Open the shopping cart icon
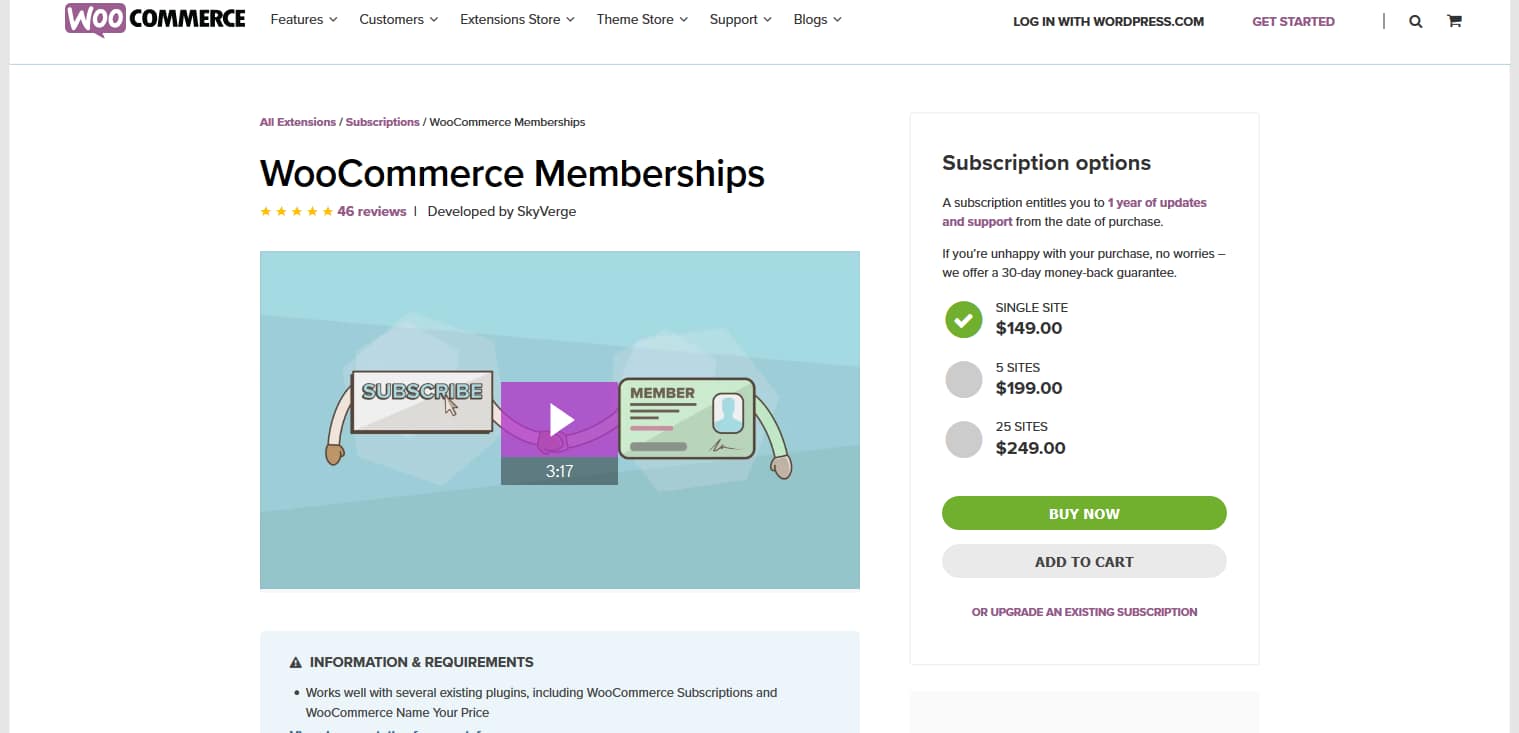The image size is (1519, 733). tap(1454, 21)
